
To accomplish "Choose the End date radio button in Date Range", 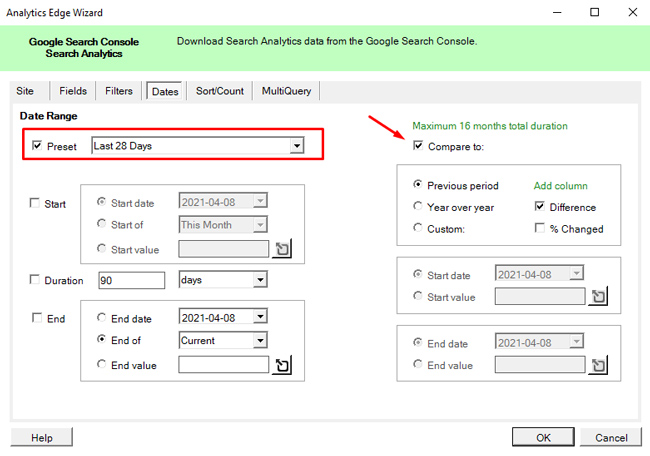I will click(x=102, y=318).
